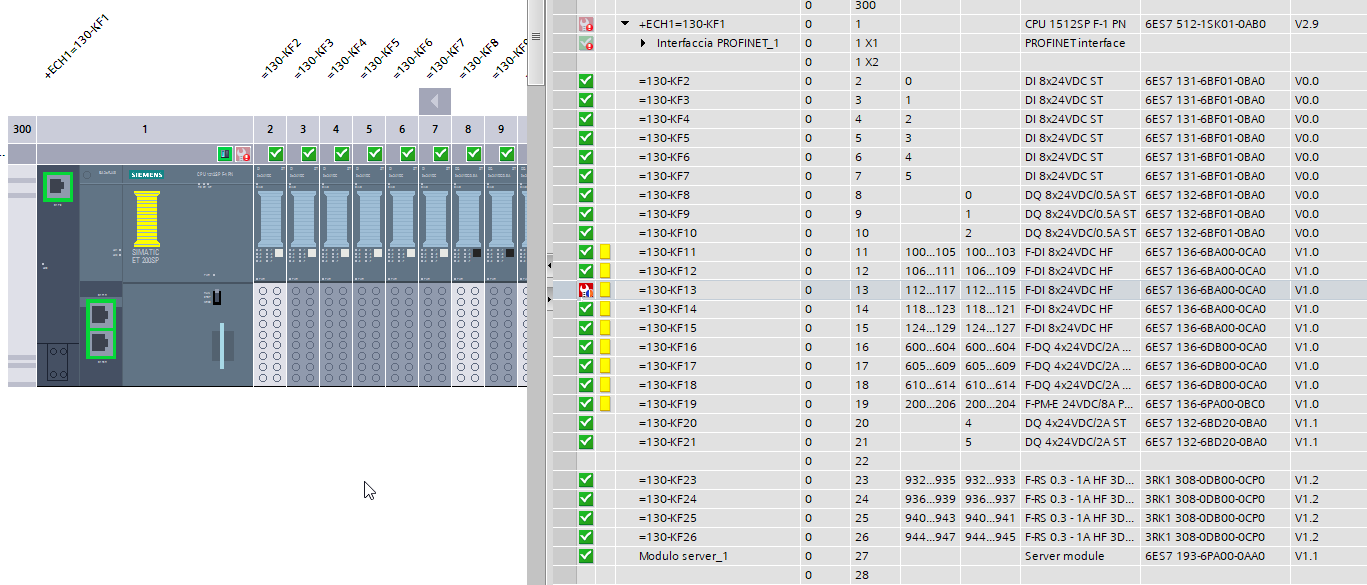Click the green RUN status icon on CPU
Screen dimensions: 1367x585
(226, 153)
